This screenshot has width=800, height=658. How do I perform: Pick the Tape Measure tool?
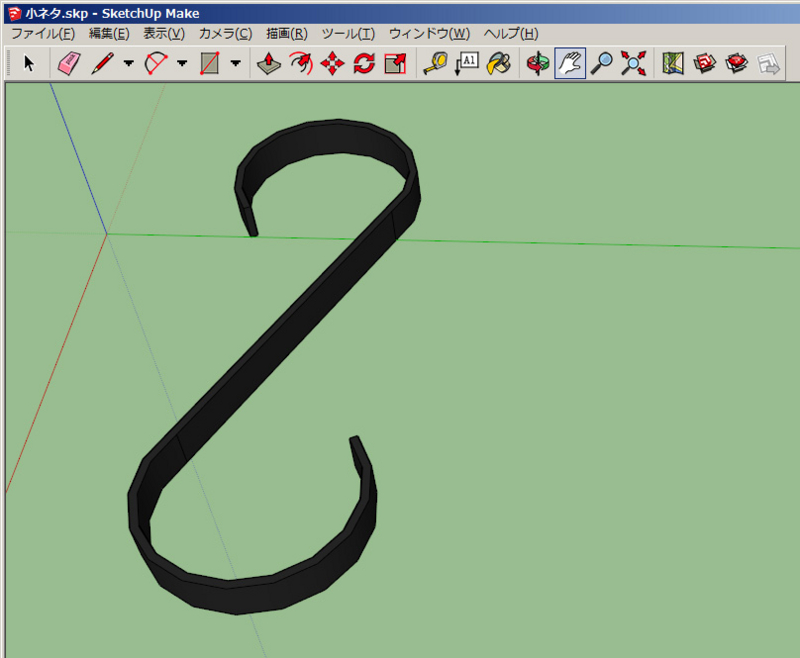pyautogui.click(x=435, y=63)
